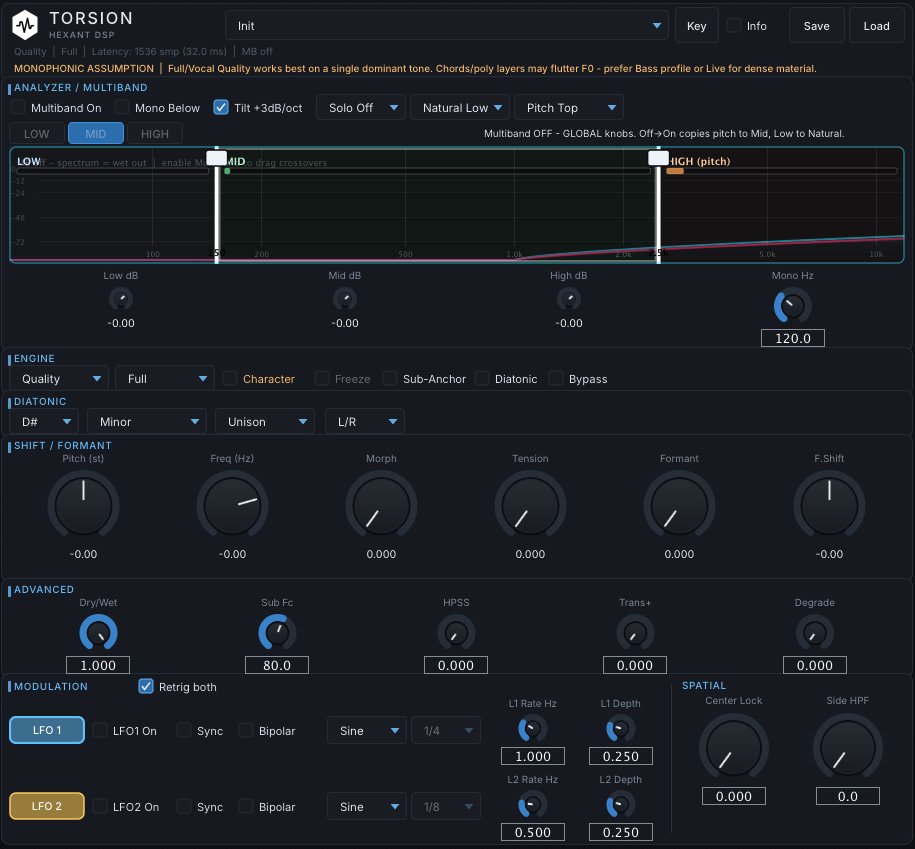915x849 pixels.
Task: Click the L1 Rate Hz knob
Action: pyautogui.click(x=532, y=729)
